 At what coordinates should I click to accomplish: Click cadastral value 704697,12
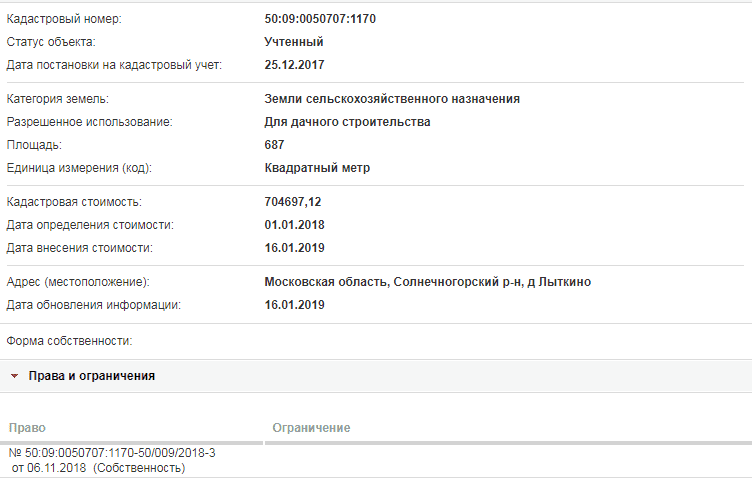(x=293, y=202)
